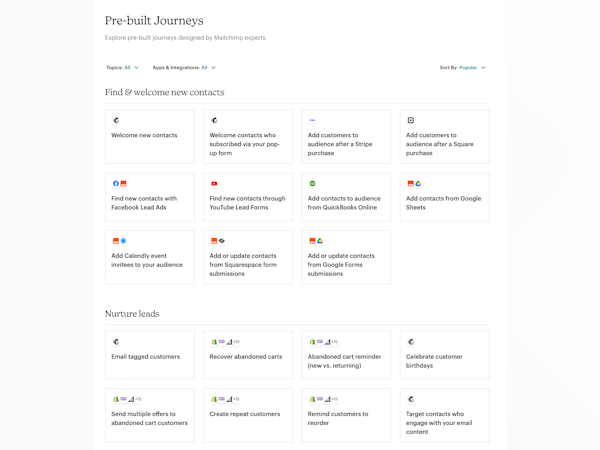Click the YouTube icon on Lead Forms card
This screenshot has height=450, width=600.
tap(214, 184)
